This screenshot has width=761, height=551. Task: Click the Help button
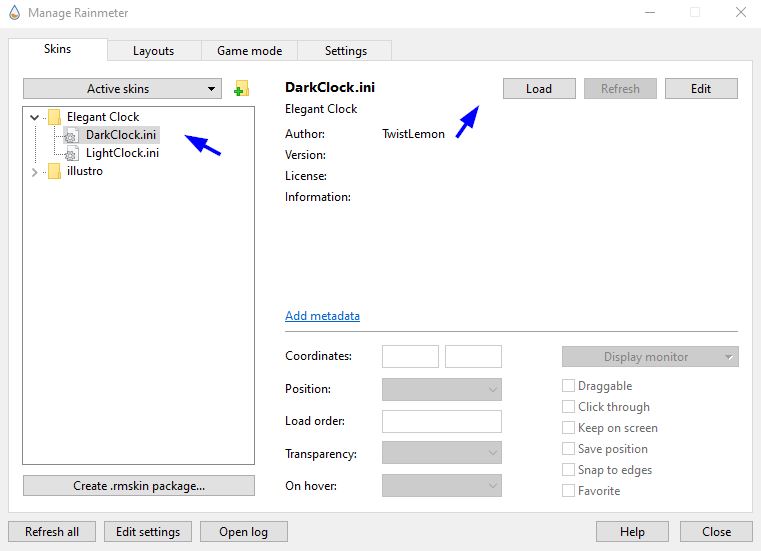[x=632, y=532]
